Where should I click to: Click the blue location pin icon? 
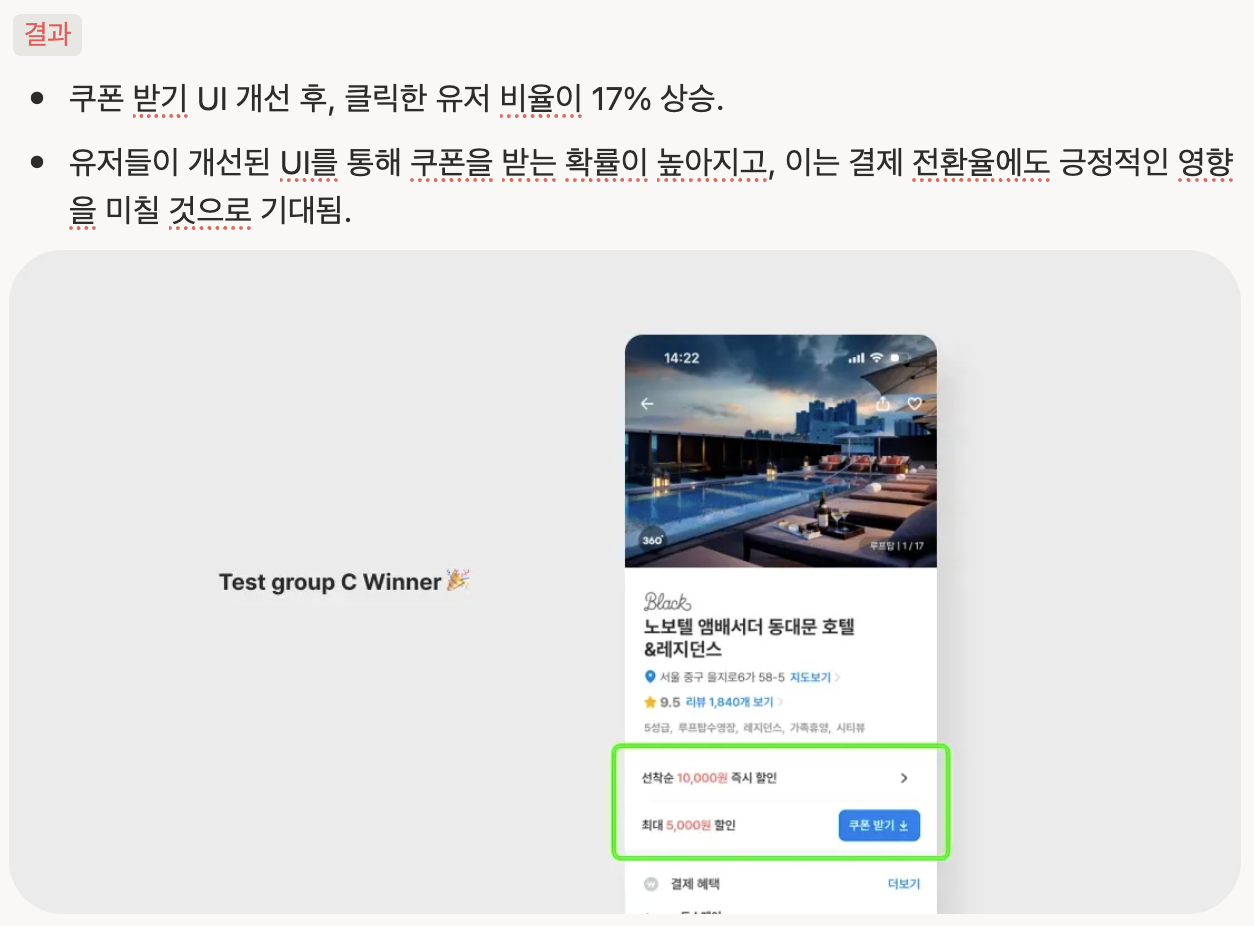[x=650, y=677]
